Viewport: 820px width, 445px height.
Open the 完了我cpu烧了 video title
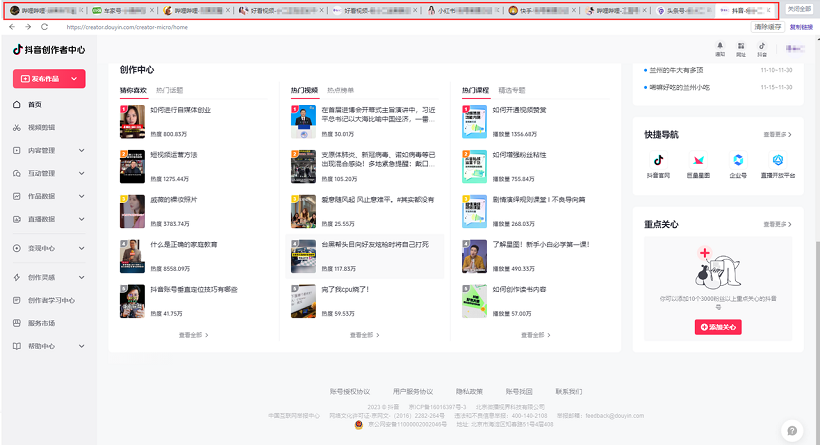coord(345,289)
